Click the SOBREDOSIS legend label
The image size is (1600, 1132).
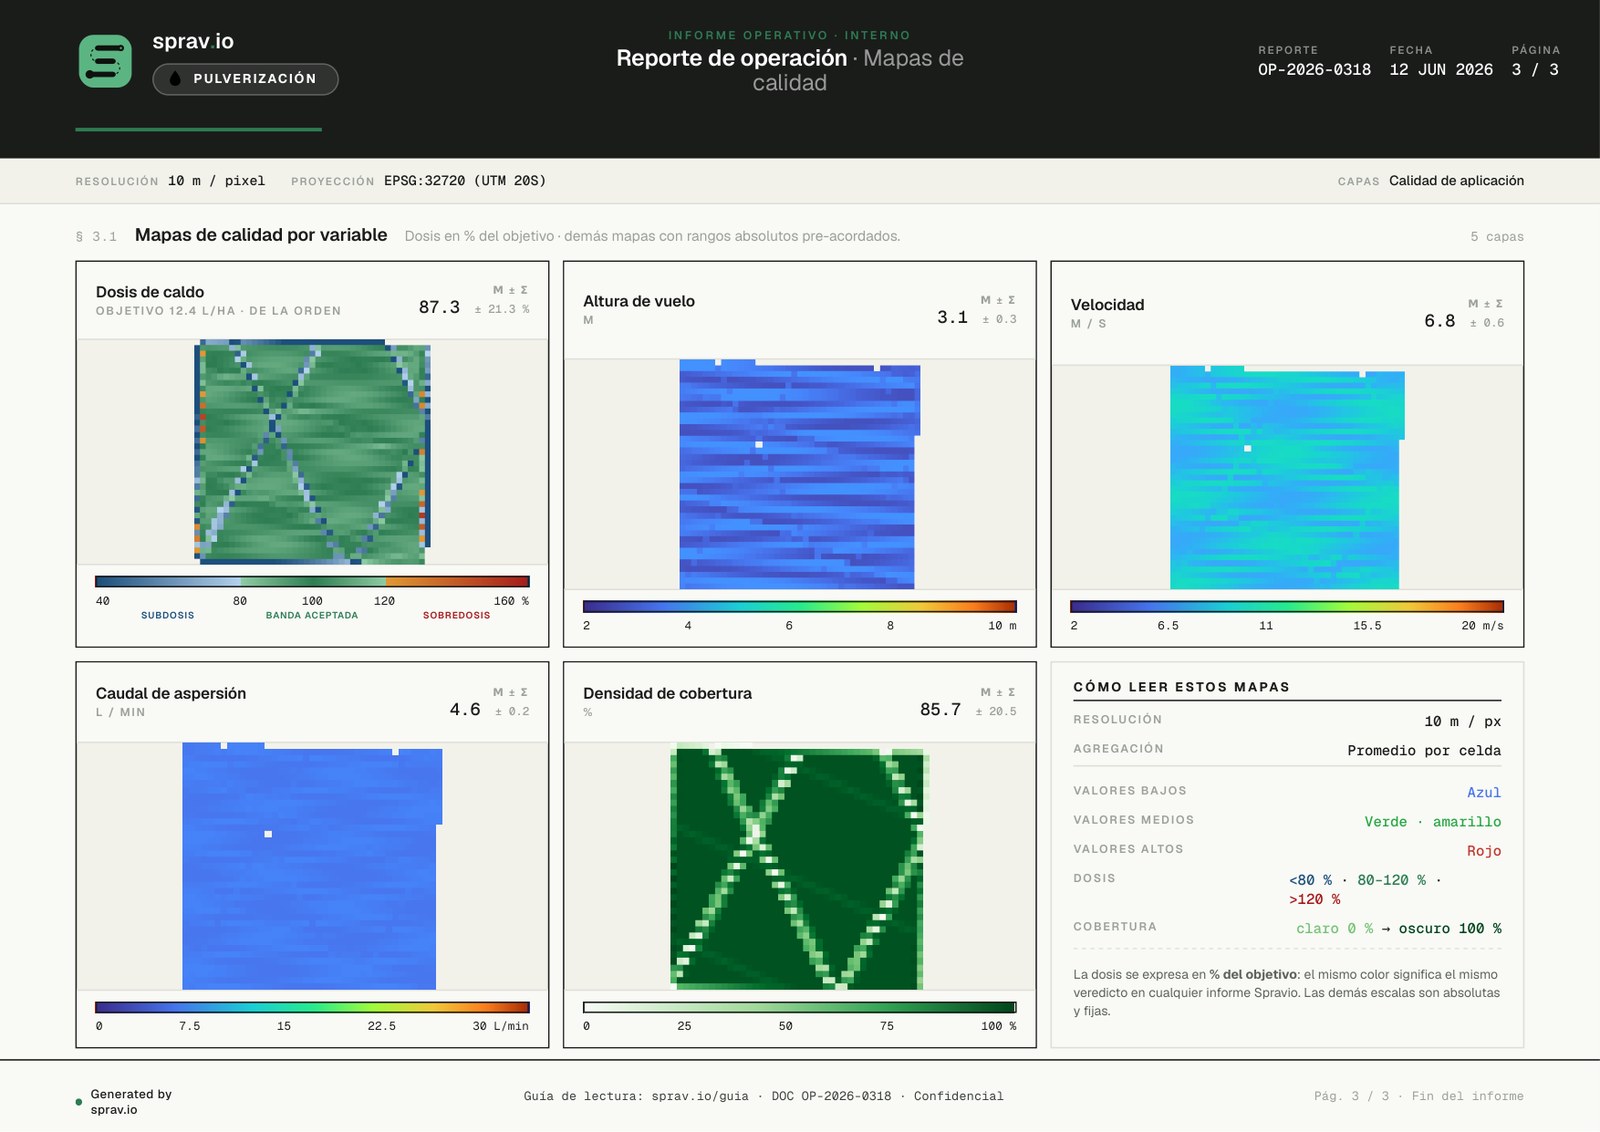pyautogui.click(x=456, y=615)
